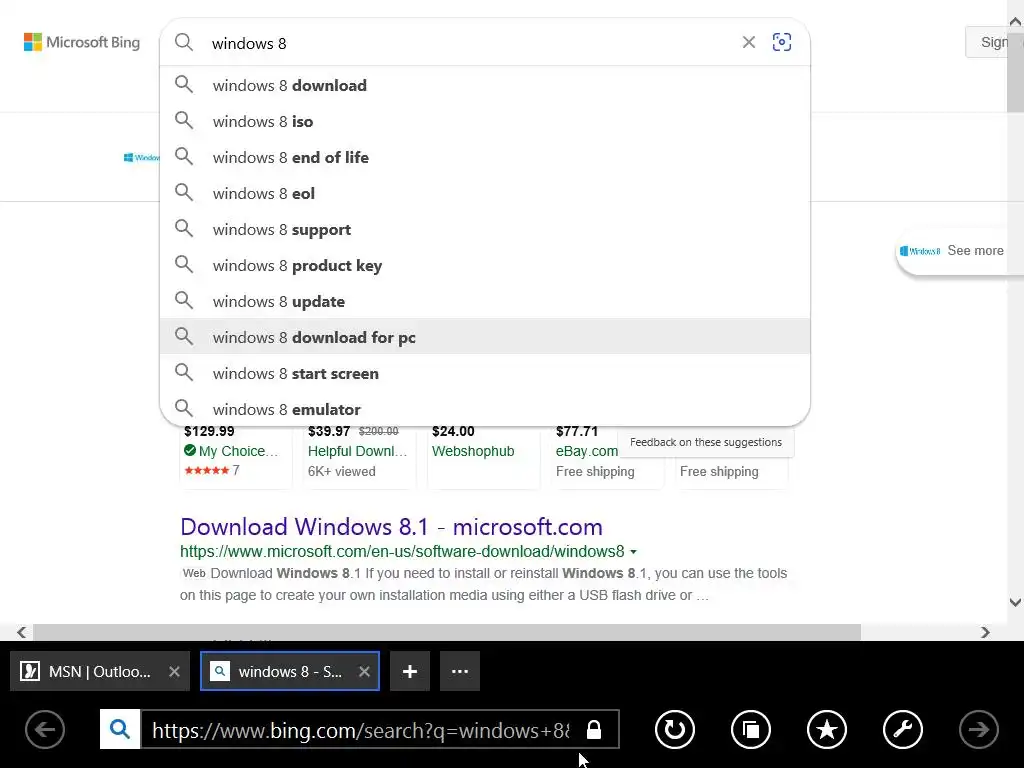Click the browser address bar URL
This screenshot has width=1024, height=768.
(361, 730)
